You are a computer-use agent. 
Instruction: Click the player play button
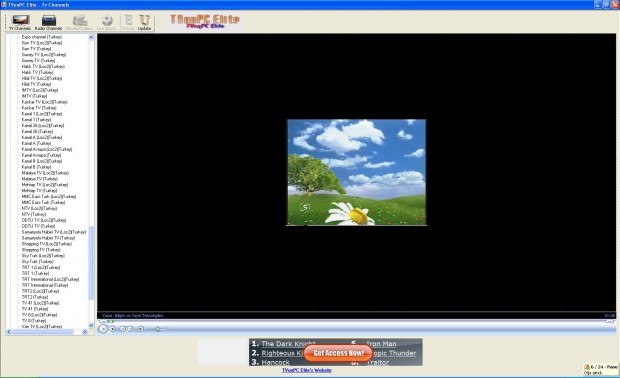[x=103, y=329]
